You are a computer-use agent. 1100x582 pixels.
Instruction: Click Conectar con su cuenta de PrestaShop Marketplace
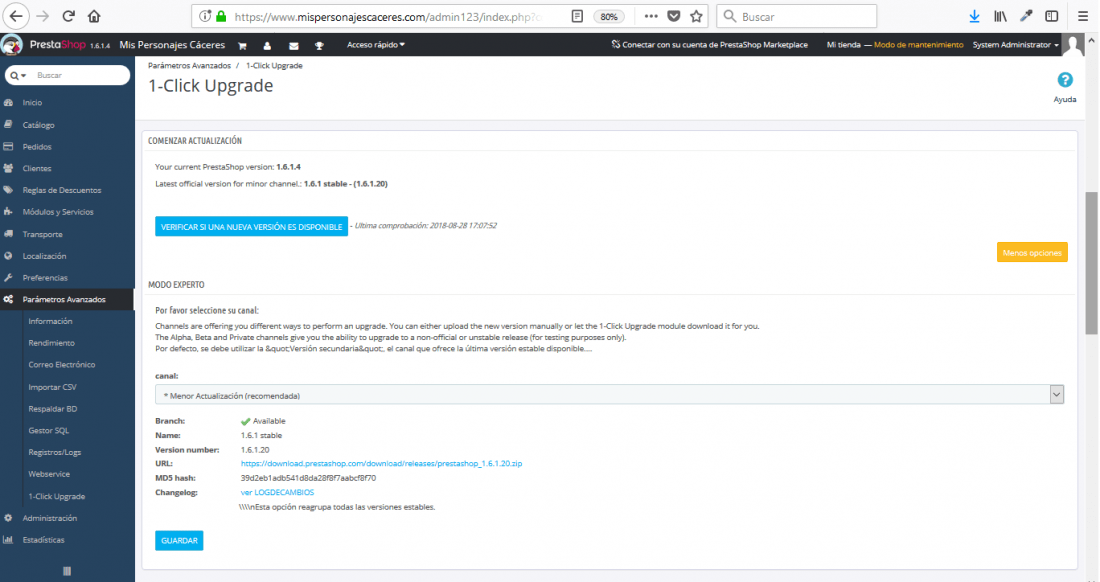709,45
